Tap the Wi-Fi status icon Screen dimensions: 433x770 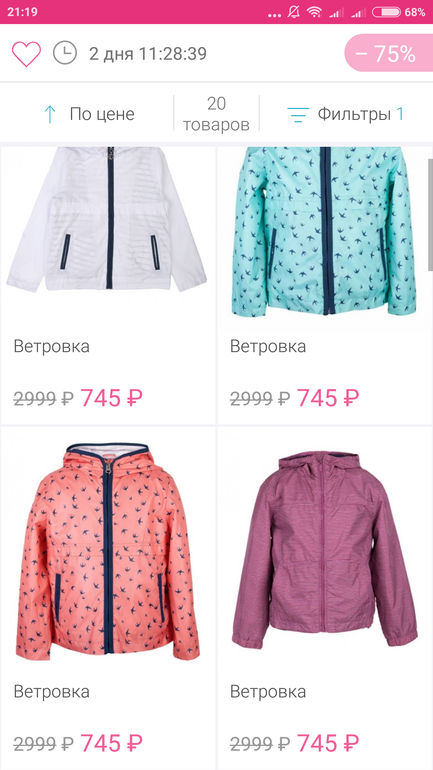(314, 12)
